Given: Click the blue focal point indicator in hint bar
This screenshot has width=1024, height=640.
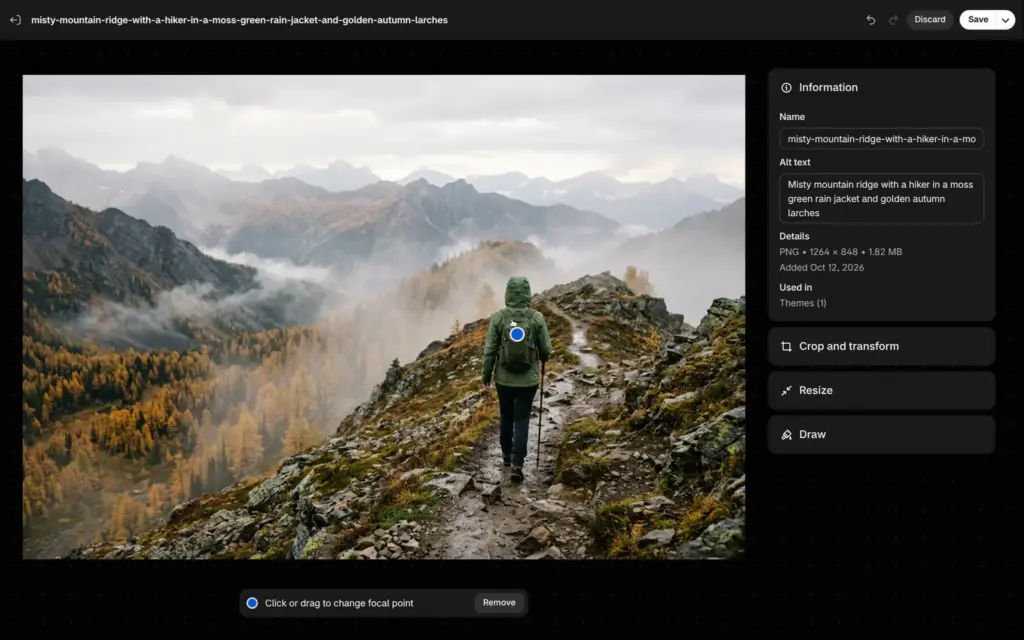Looking at the screenshot, I should 252,603.
